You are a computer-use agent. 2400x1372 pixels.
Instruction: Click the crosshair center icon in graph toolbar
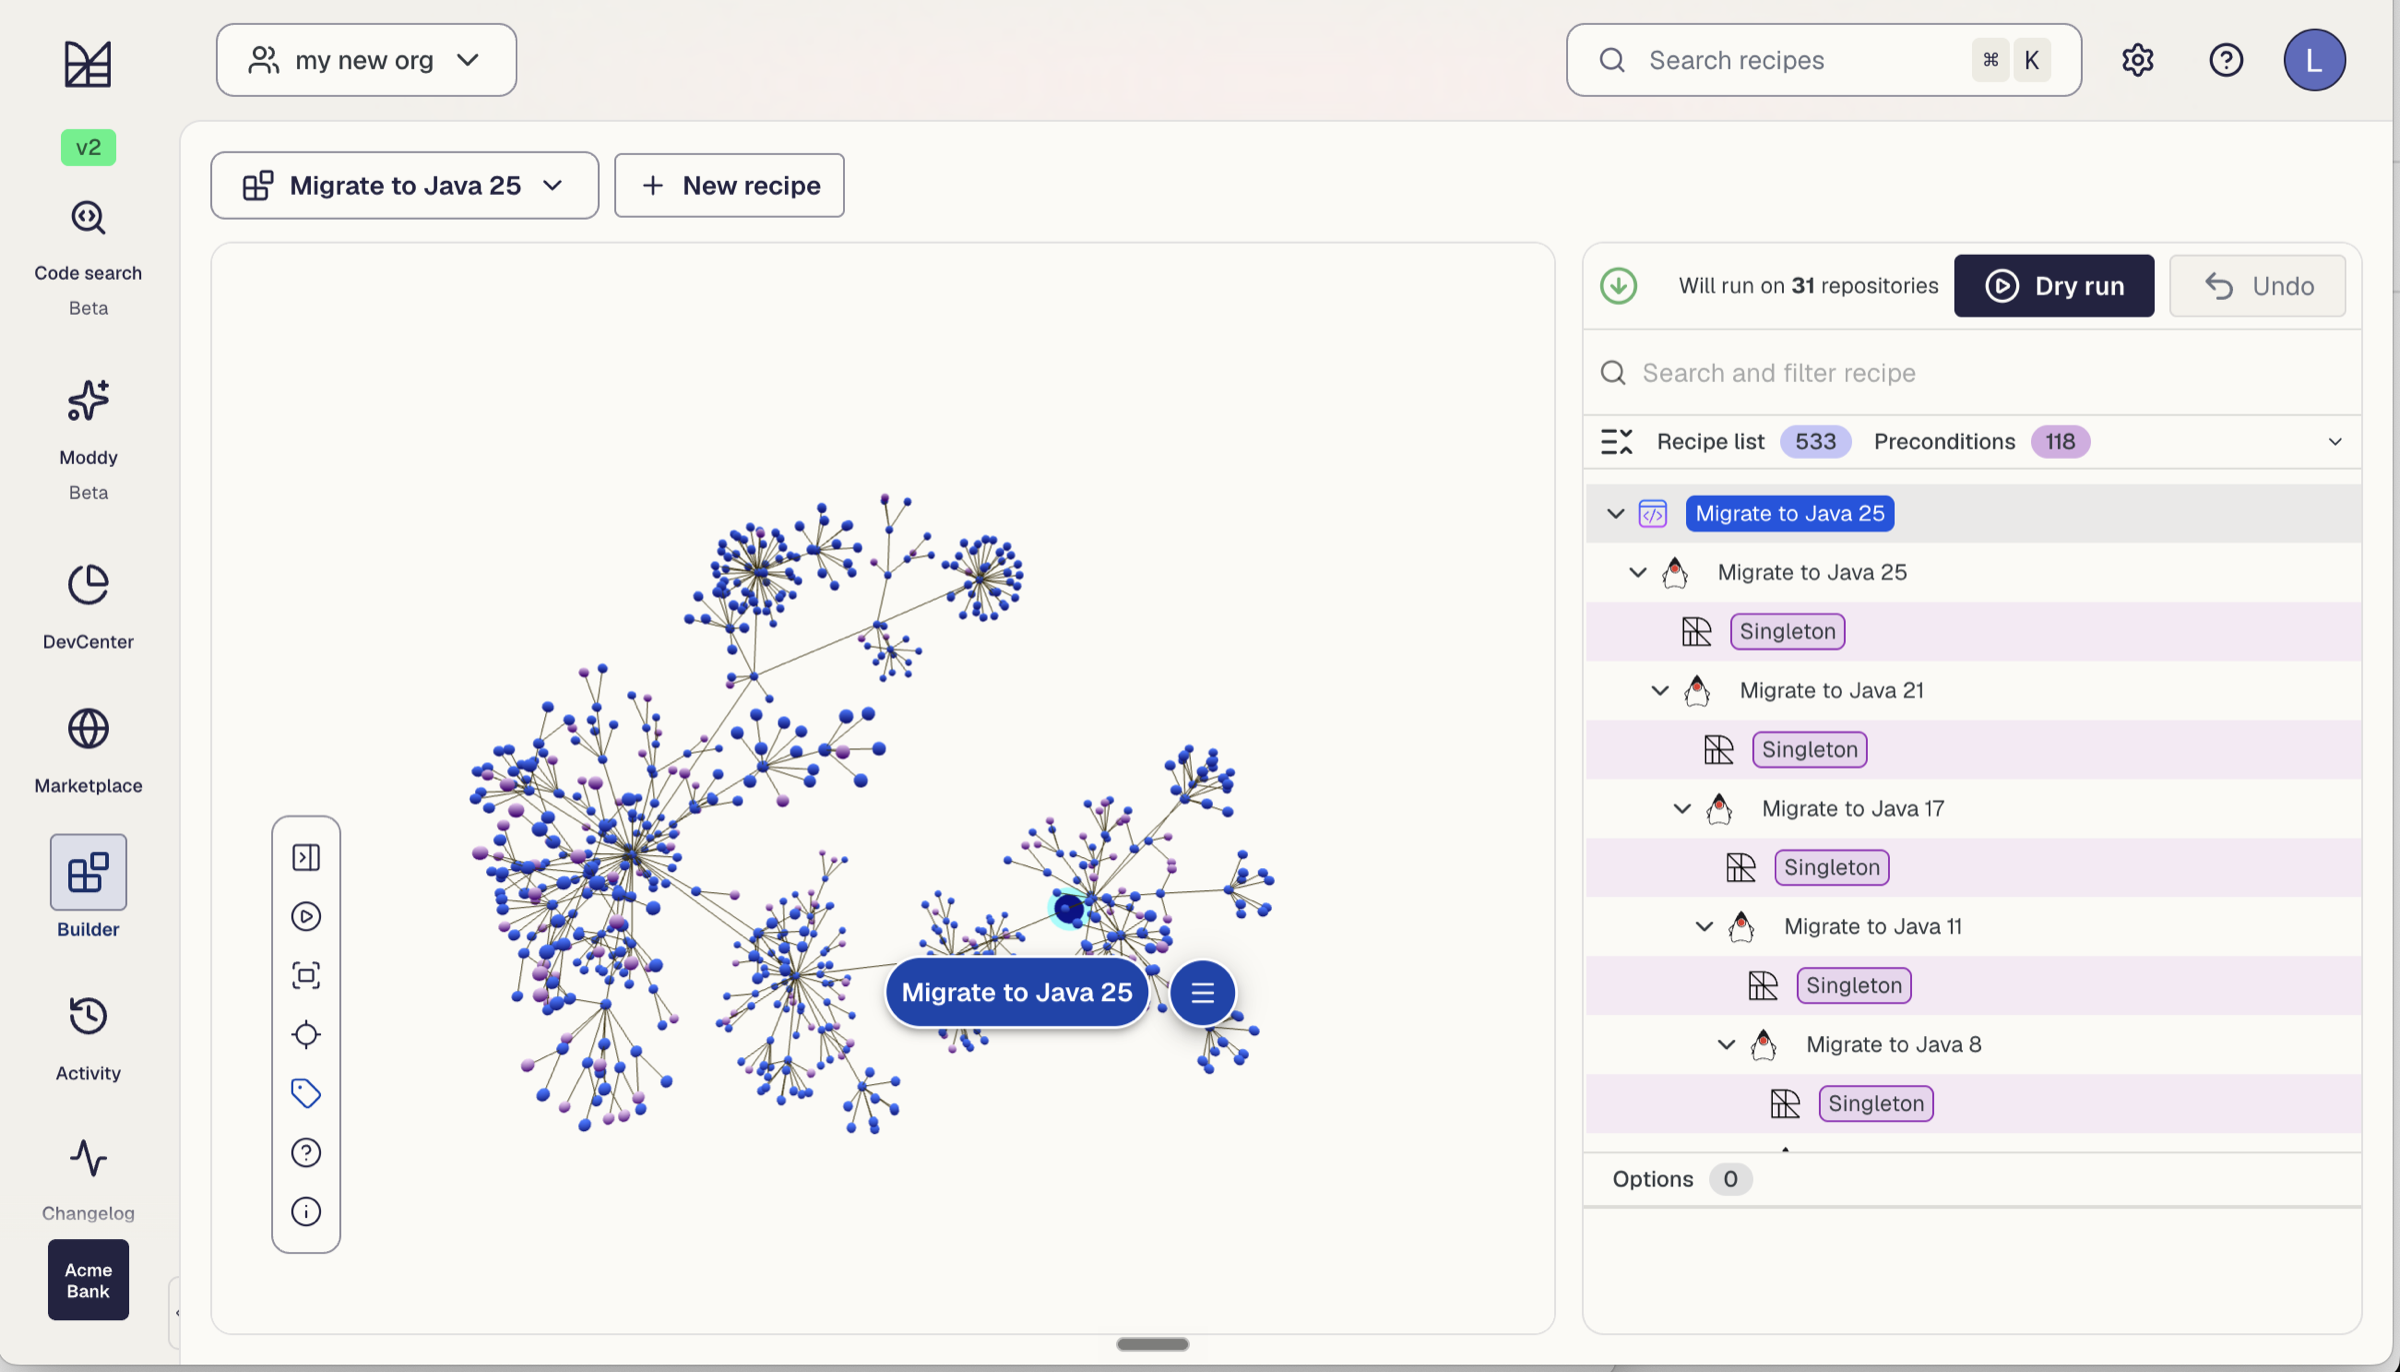click(x=306, y=1034)
